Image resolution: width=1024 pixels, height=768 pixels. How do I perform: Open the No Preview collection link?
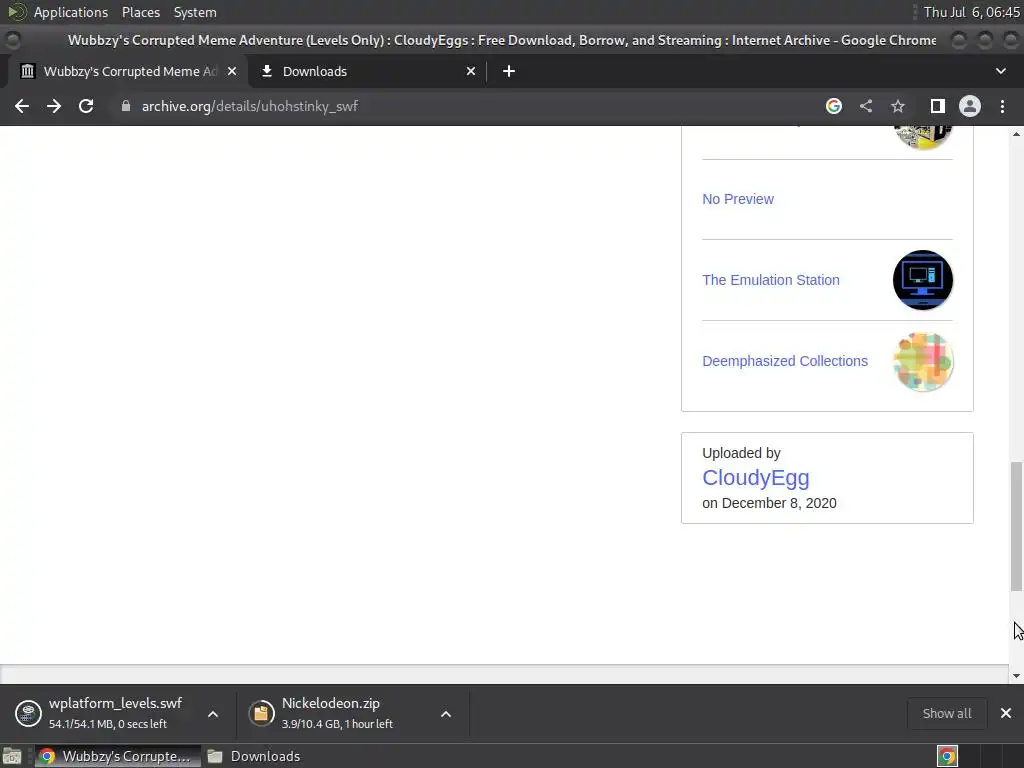coord(738,199)
